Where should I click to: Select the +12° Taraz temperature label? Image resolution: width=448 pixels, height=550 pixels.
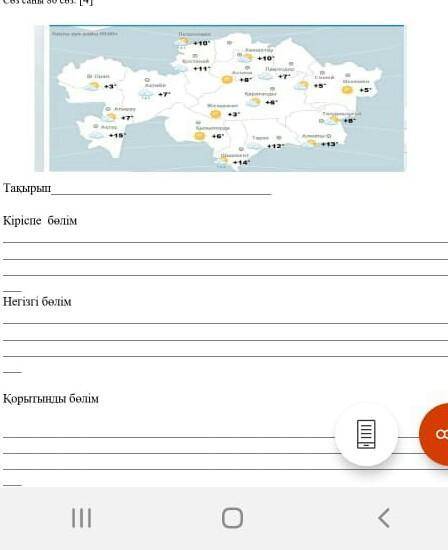point(276,146)
